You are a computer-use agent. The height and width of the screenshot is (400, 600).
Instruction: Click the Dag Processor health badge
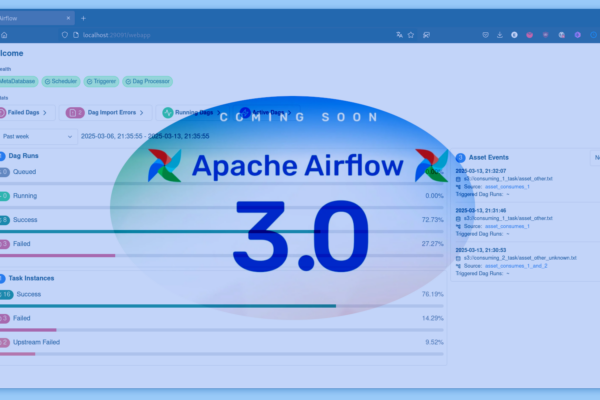coord(148,81)
